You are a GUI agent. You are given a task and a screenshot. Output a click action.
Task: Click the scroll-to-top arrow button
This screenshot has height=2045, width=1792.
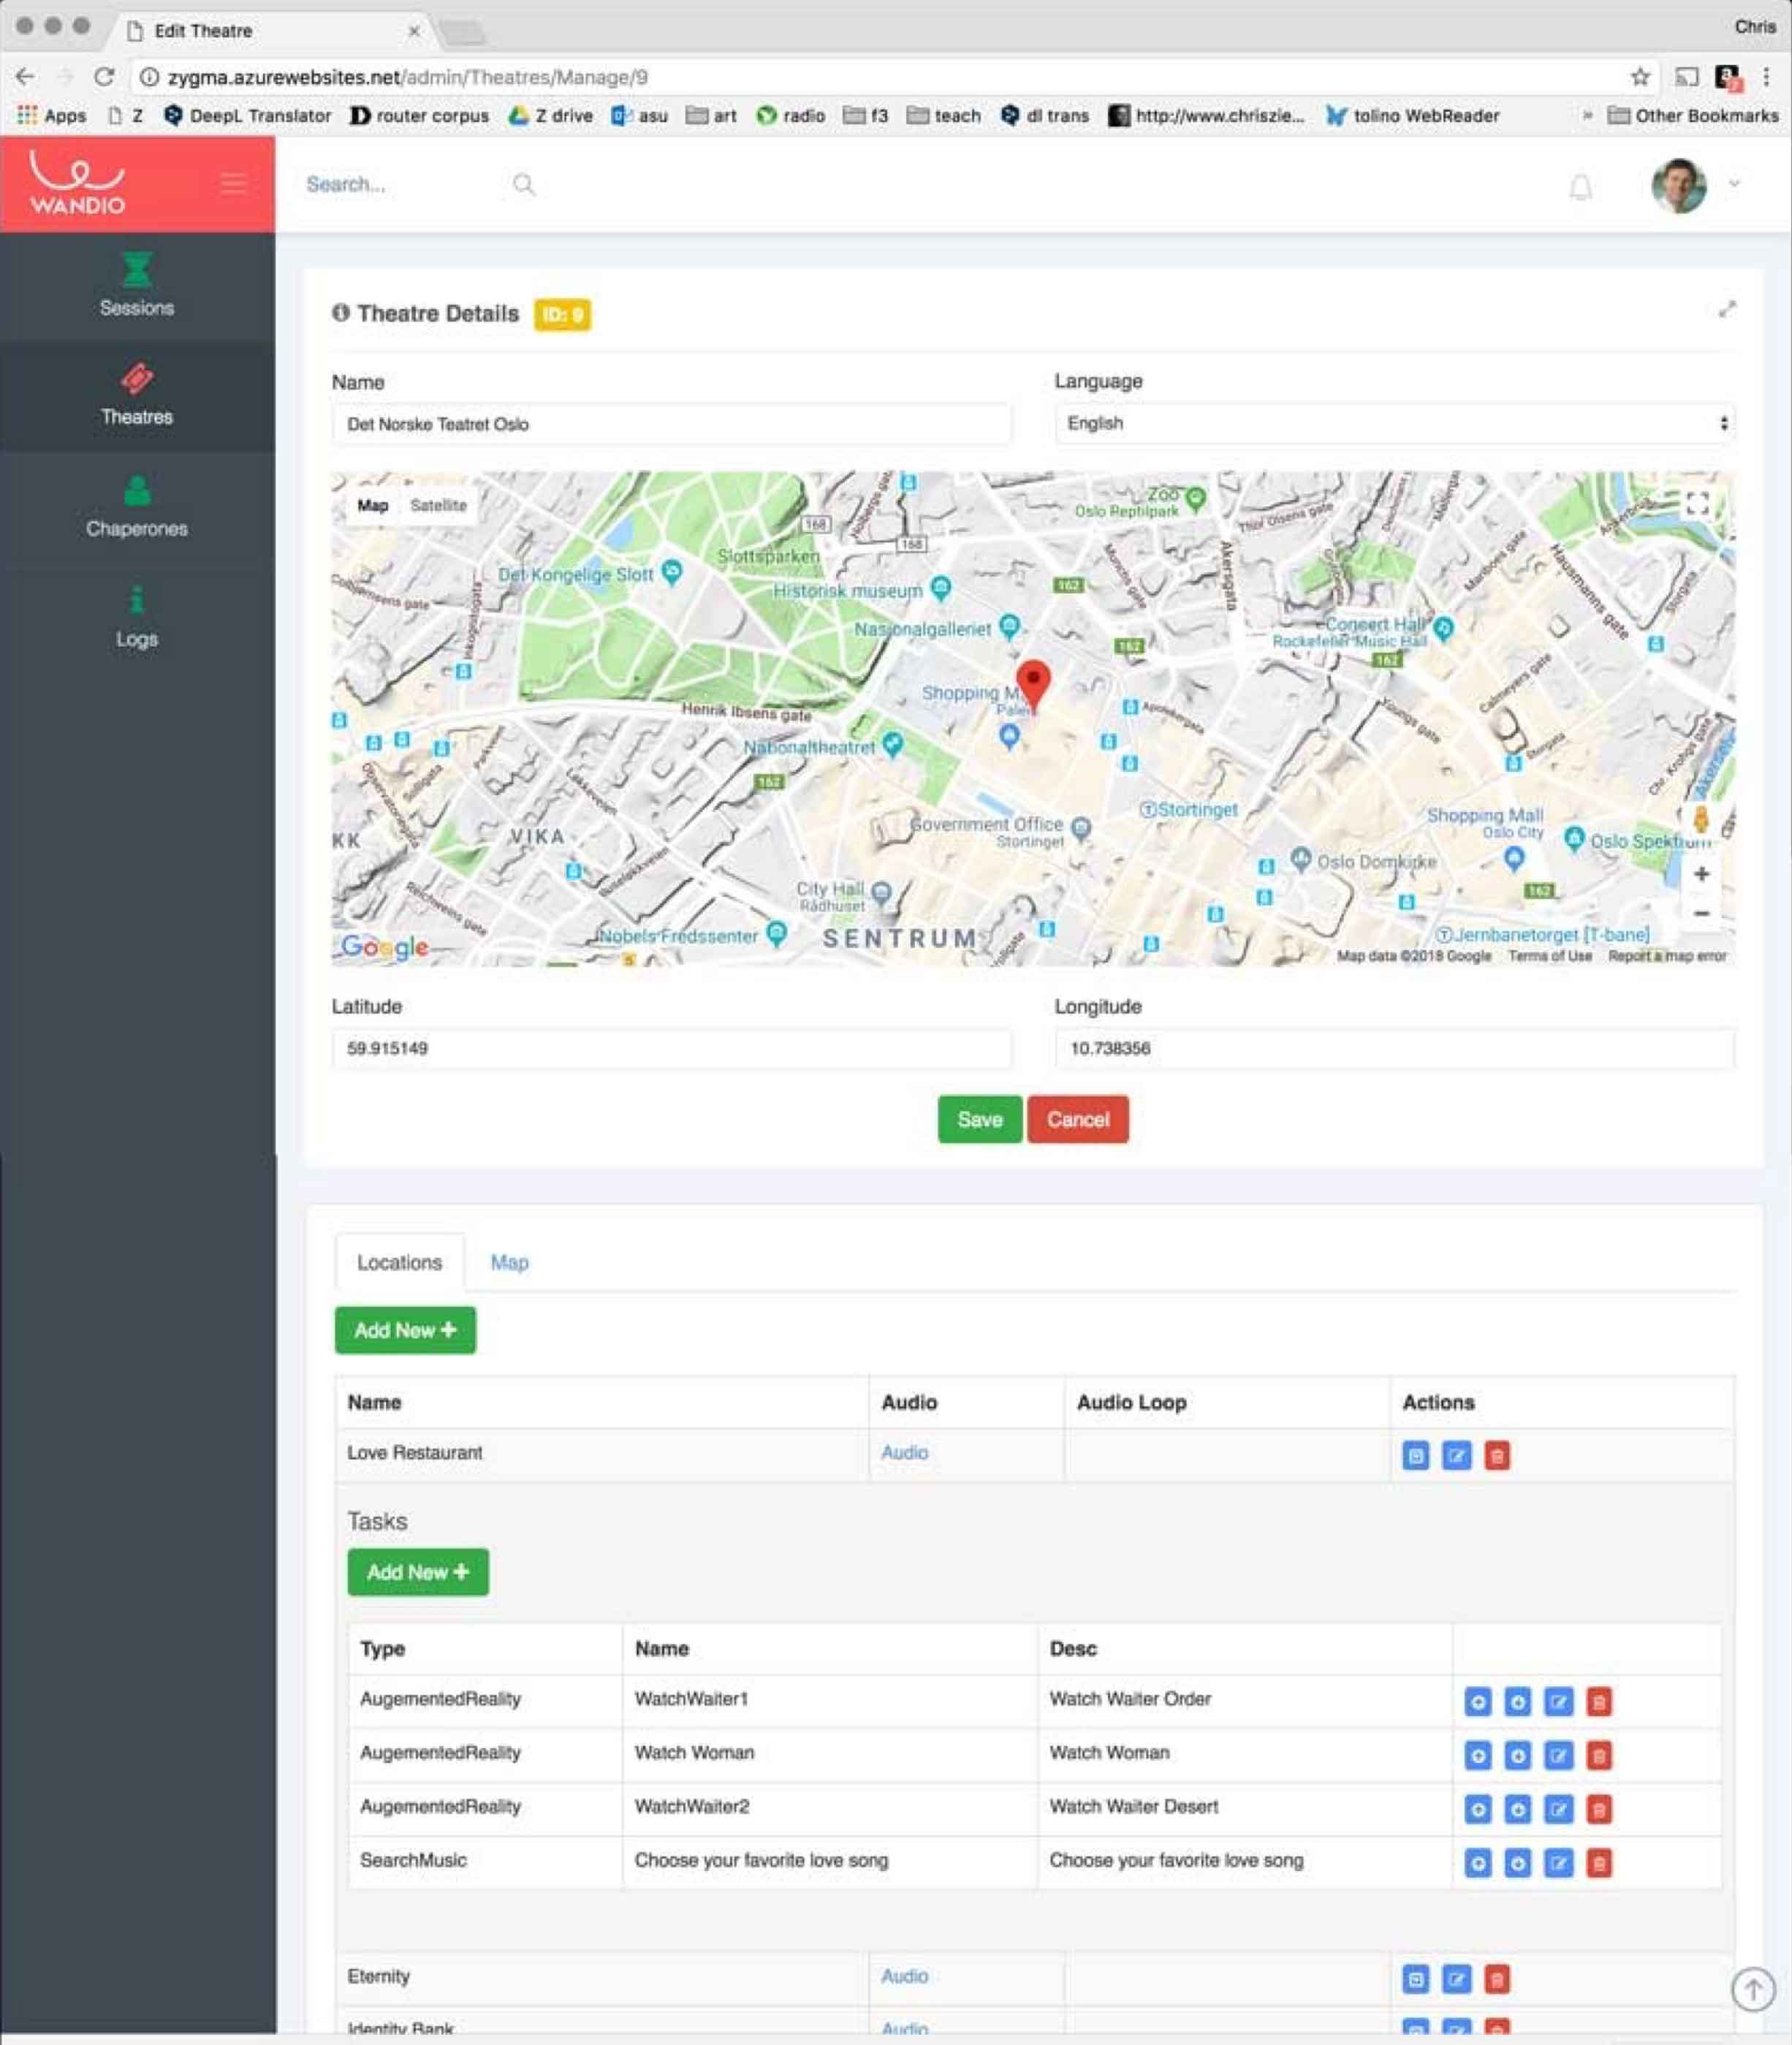1752,1989
